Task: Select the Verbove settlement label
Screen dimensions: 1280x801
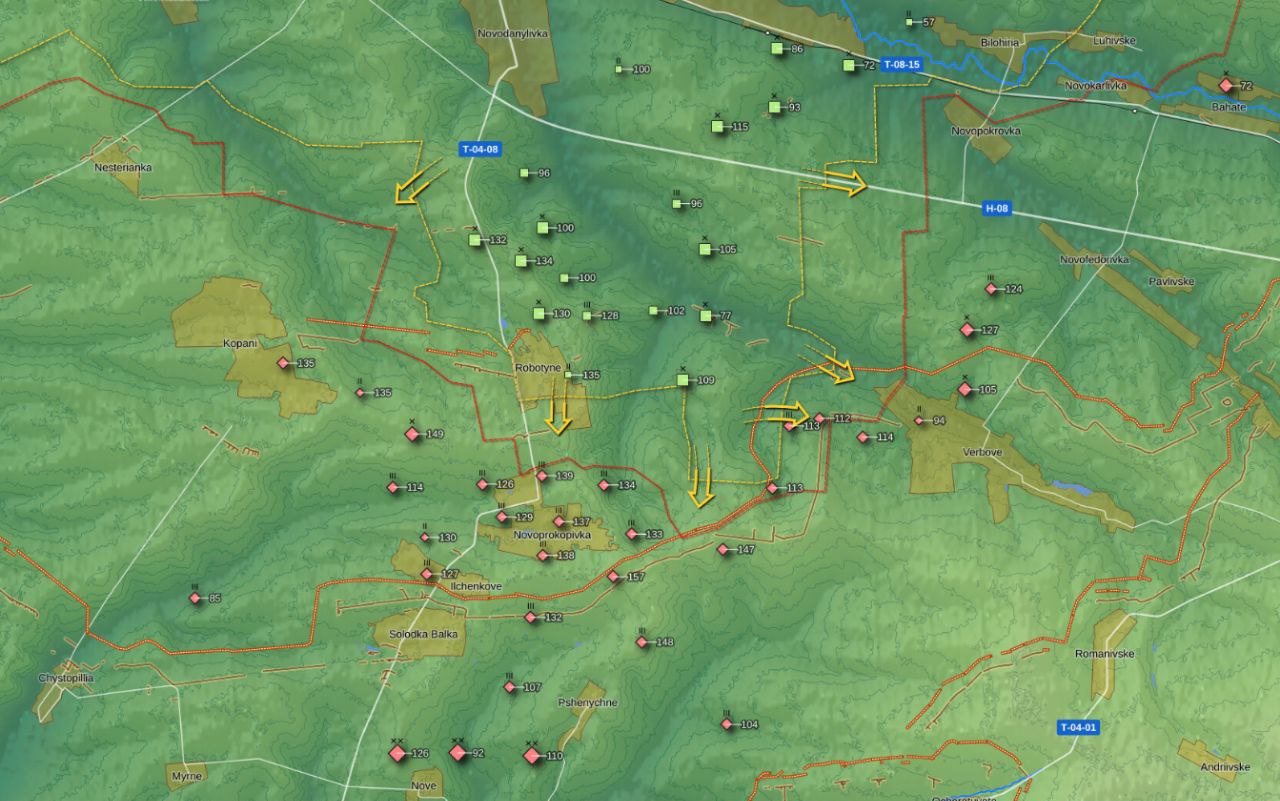Action: pyautogui.click(x=954, y=452)
